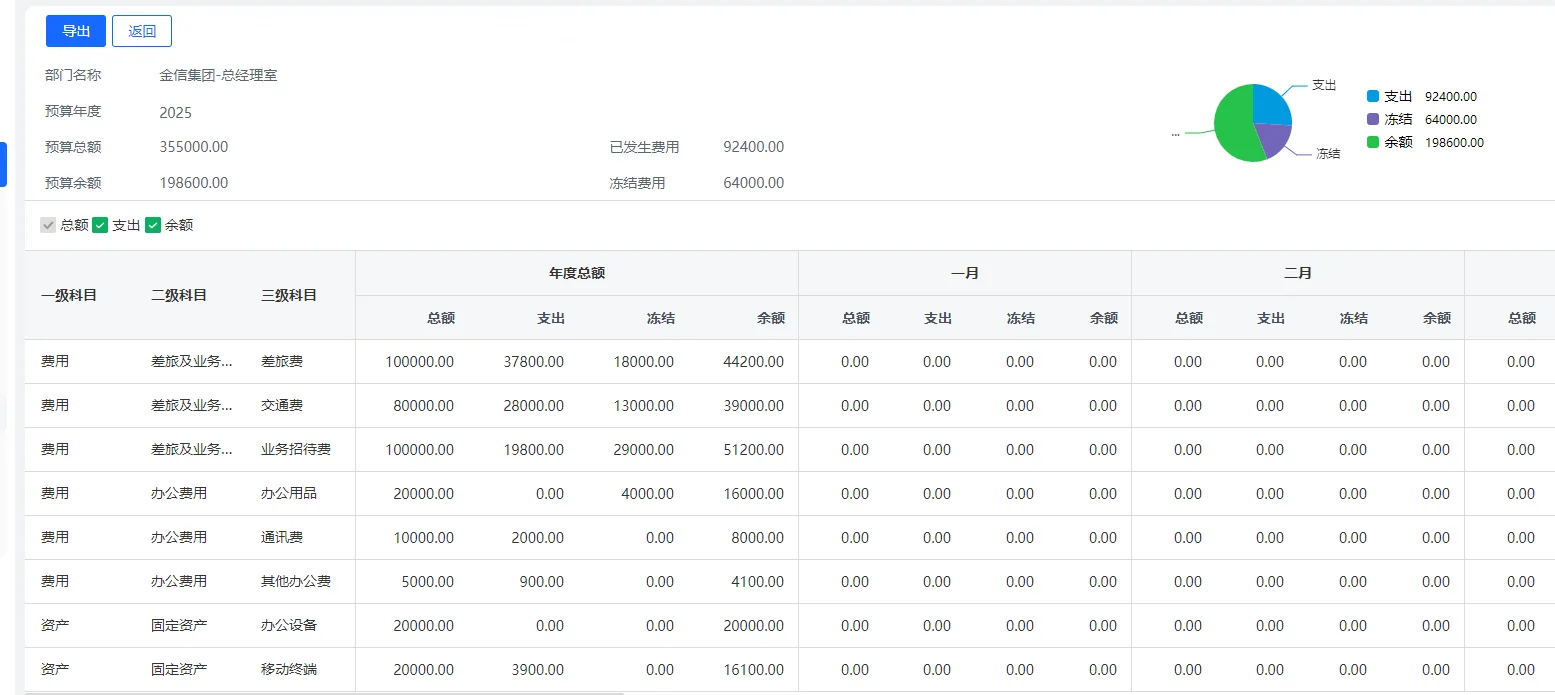Click the 80000.00 total for 交通费

423,406
